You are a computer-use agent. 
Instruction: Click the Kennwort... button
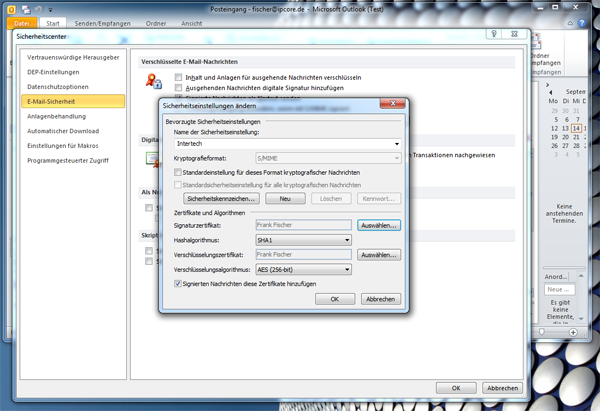378,199
